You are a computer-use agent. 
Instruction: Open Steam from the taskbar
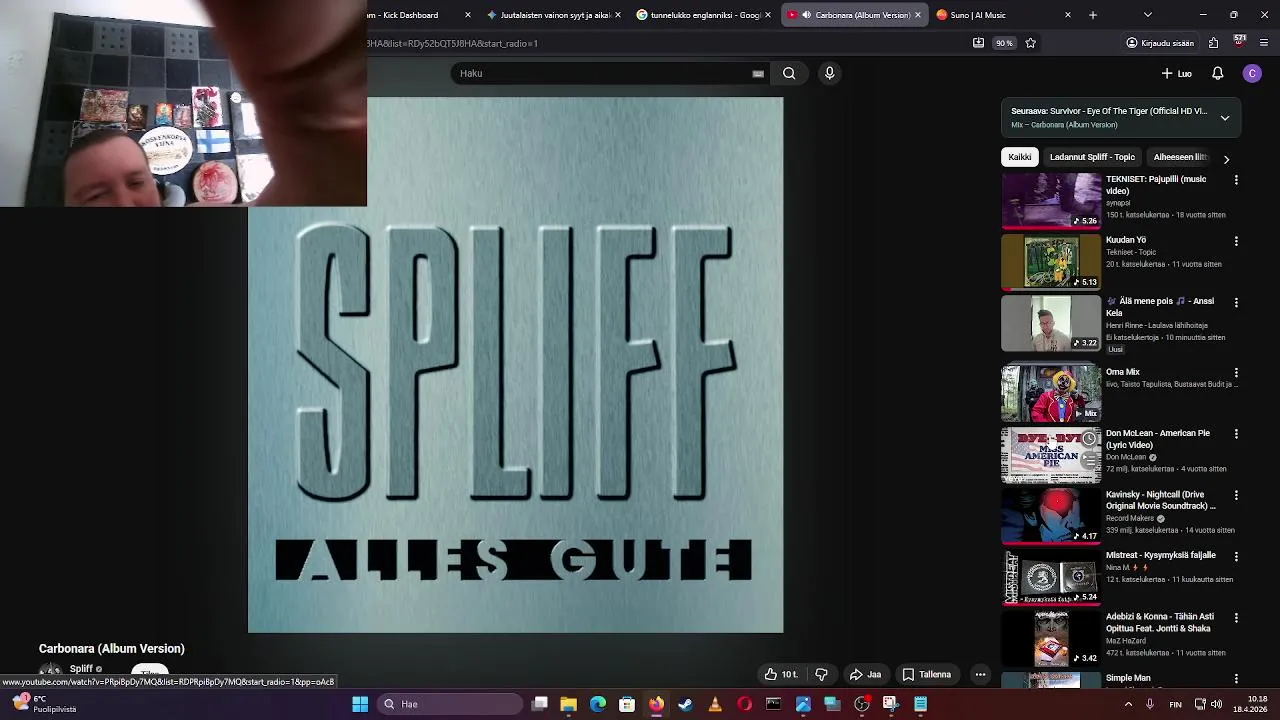pyautogui.click(x=685, y=704)
